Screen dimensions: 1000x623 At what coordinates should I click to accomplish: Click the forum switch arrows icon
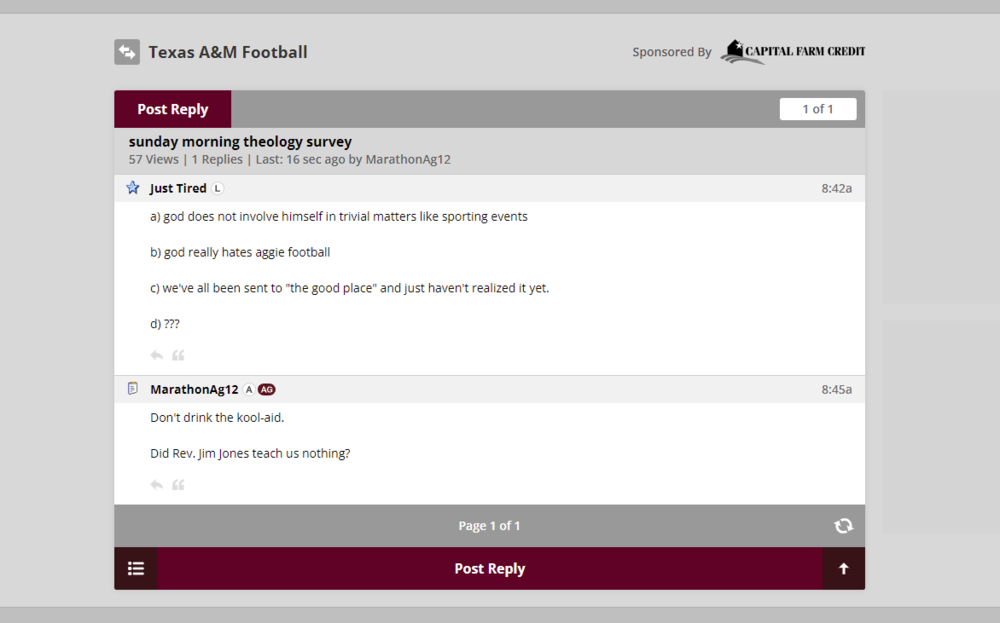point(127,52)
